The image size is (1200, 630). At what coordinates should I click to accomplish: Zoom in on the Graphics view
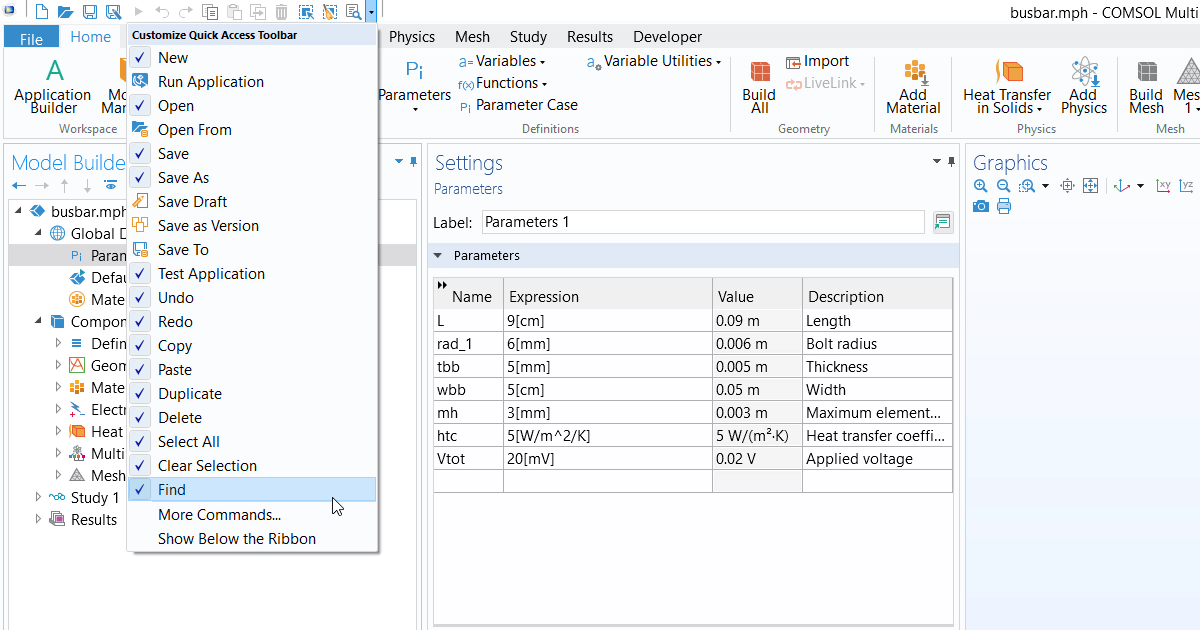980,185
